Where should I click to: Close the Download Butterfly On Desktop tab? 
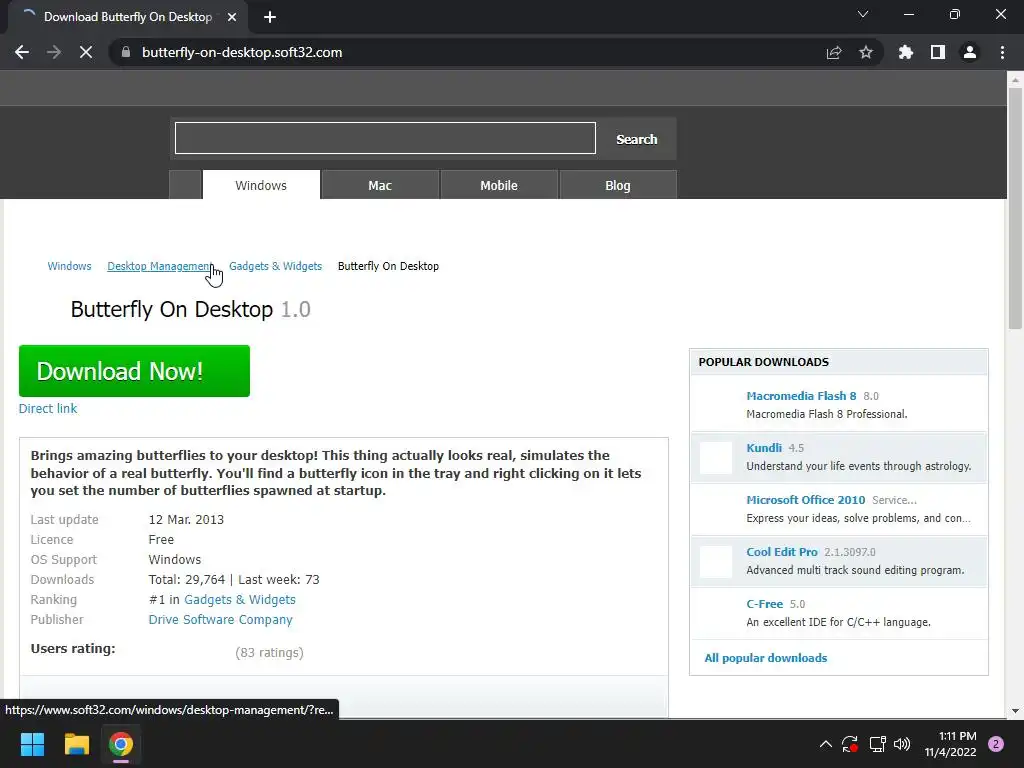(x=232, y=17)
